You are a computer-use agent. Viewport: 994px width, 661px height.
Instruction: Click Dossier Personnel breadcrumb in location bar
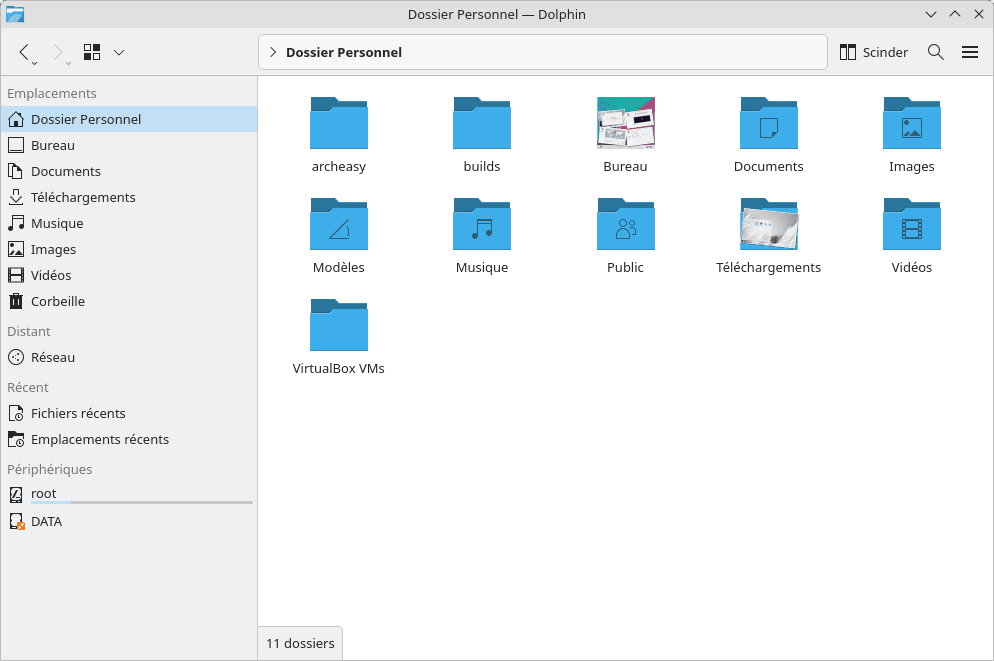coord(344,52)
